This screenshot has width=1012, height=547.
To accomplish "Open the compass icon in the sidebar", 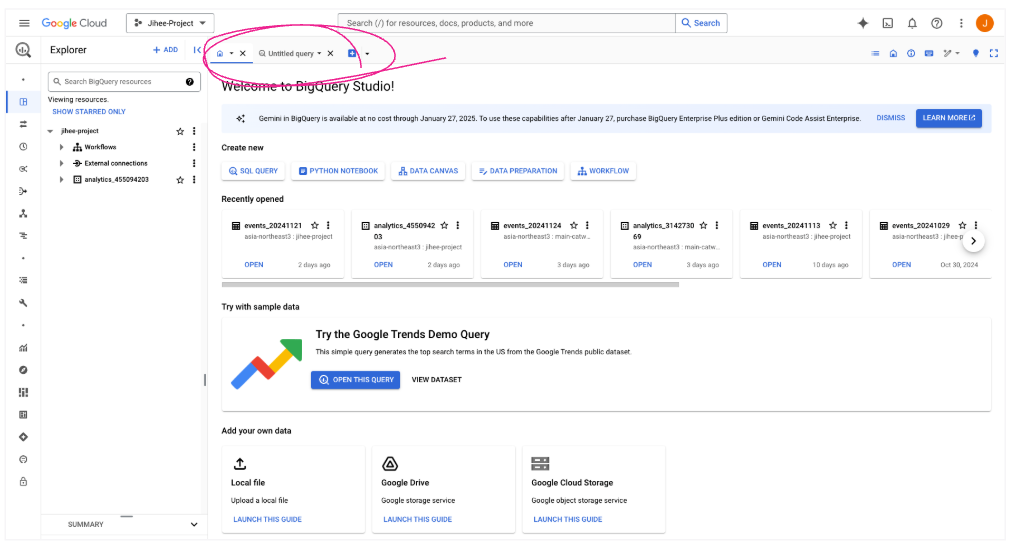I will 23,370.
